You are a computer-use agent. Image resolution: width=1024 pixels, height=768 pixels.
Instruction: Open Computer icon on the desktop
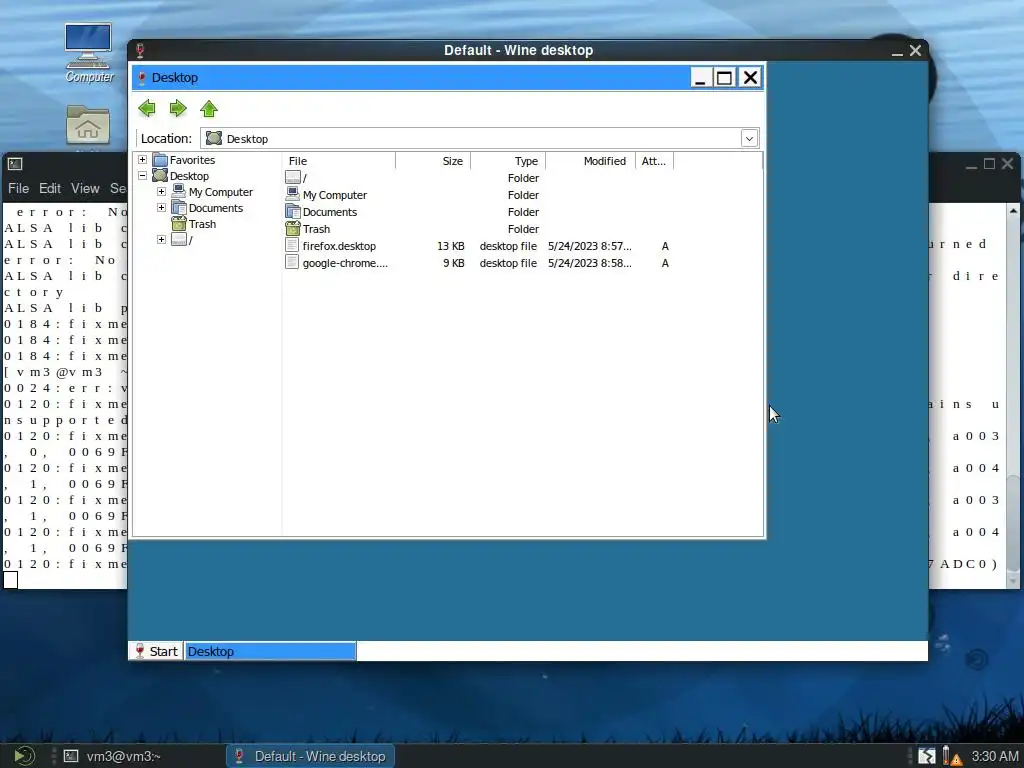coord(89,53)
